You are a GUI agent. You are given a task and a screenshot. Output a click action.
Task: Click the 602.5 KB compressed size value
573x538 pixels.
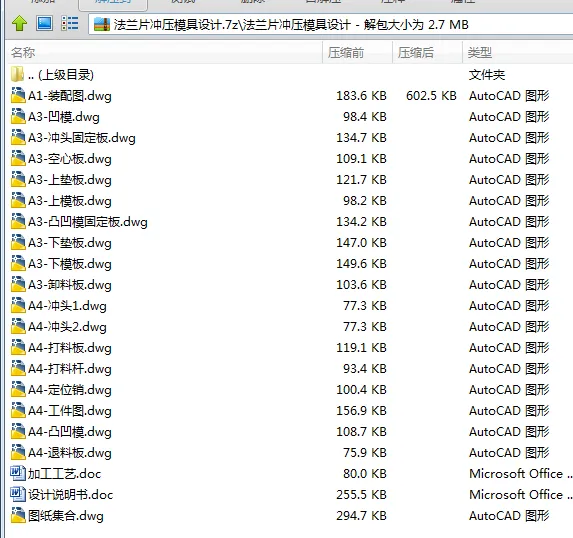click(431, 96)
